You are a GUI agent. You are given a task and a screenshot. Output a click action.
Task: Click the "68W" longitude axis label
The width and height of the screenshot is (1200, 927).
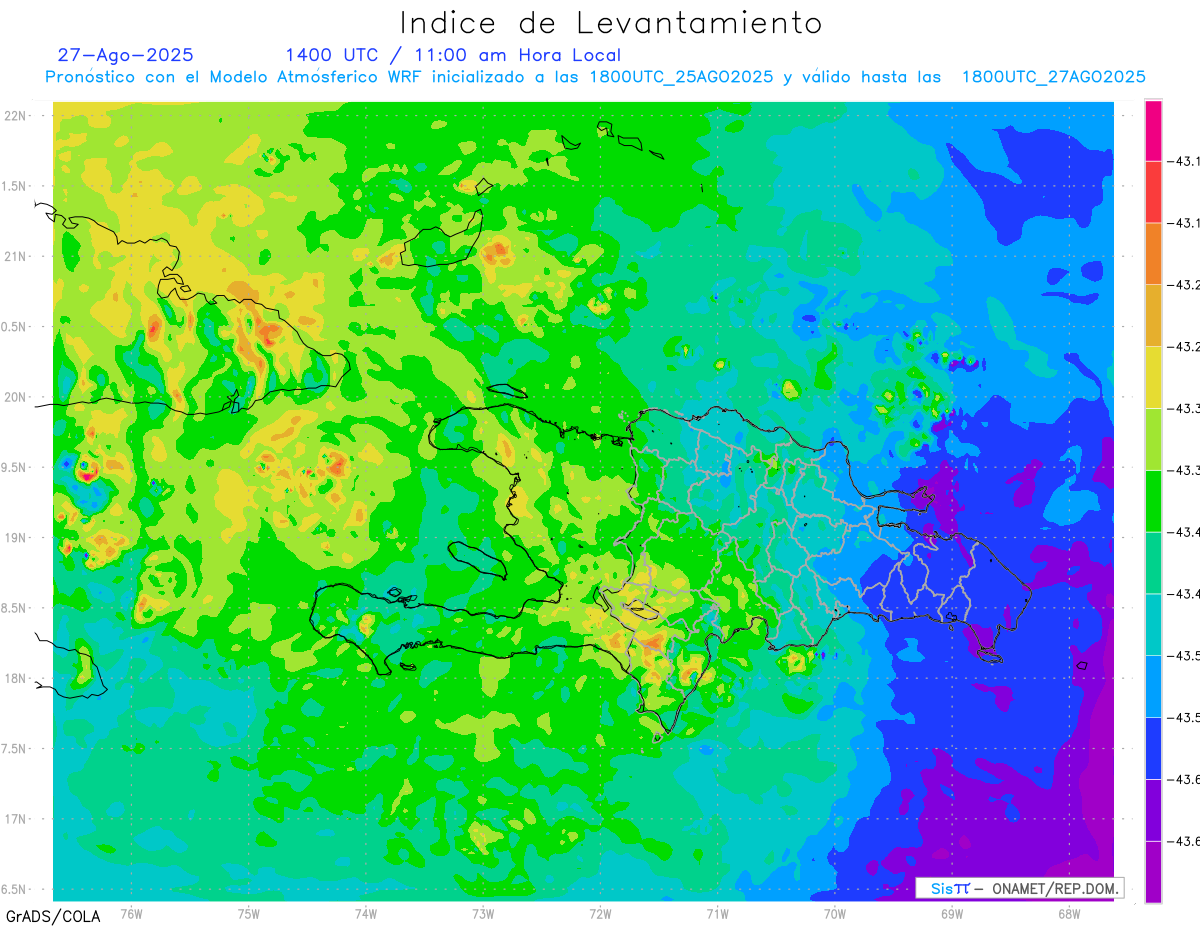[x=1069, y=914]
